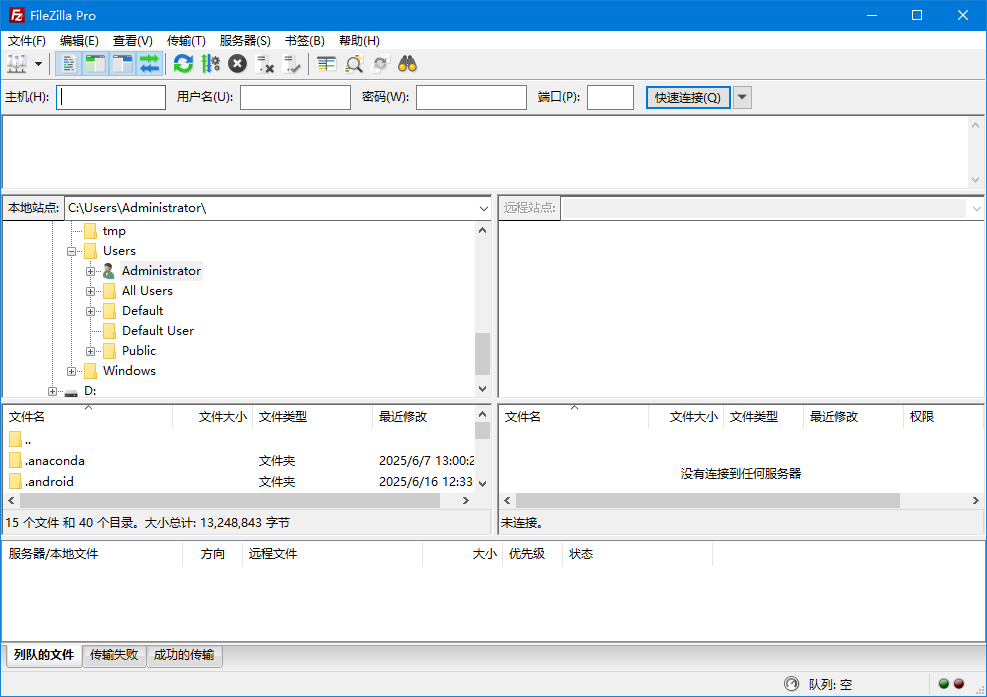Refresh the file and folder lists

[183, 64]
